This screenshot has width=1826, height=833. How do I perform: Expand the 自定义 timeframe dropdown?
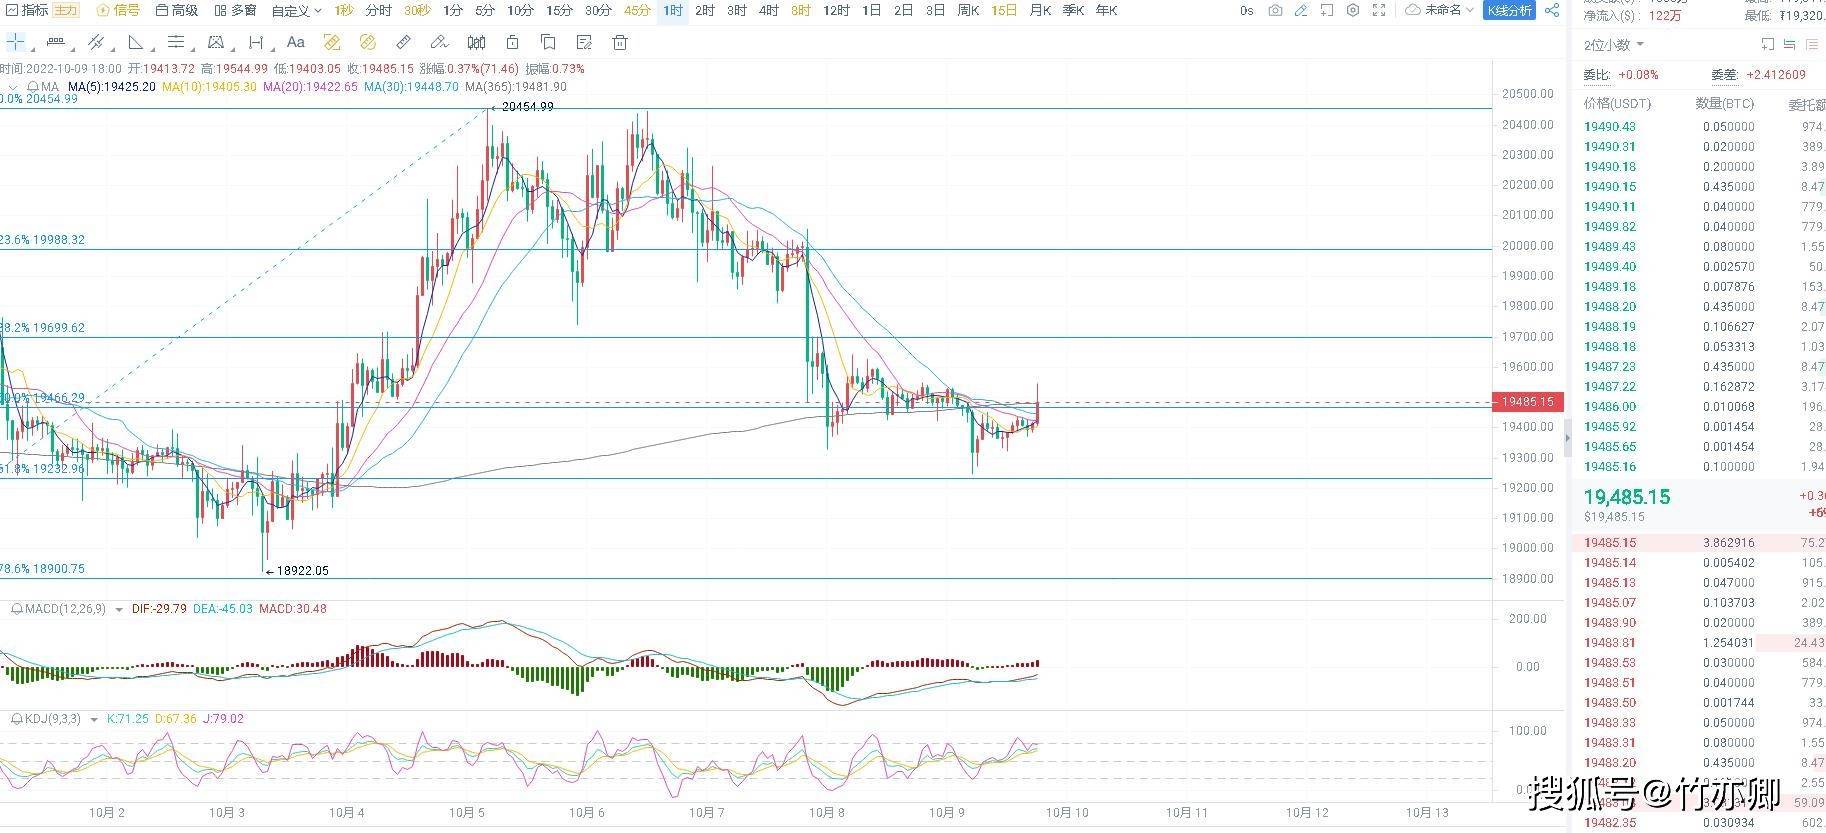tap(297, 10)
